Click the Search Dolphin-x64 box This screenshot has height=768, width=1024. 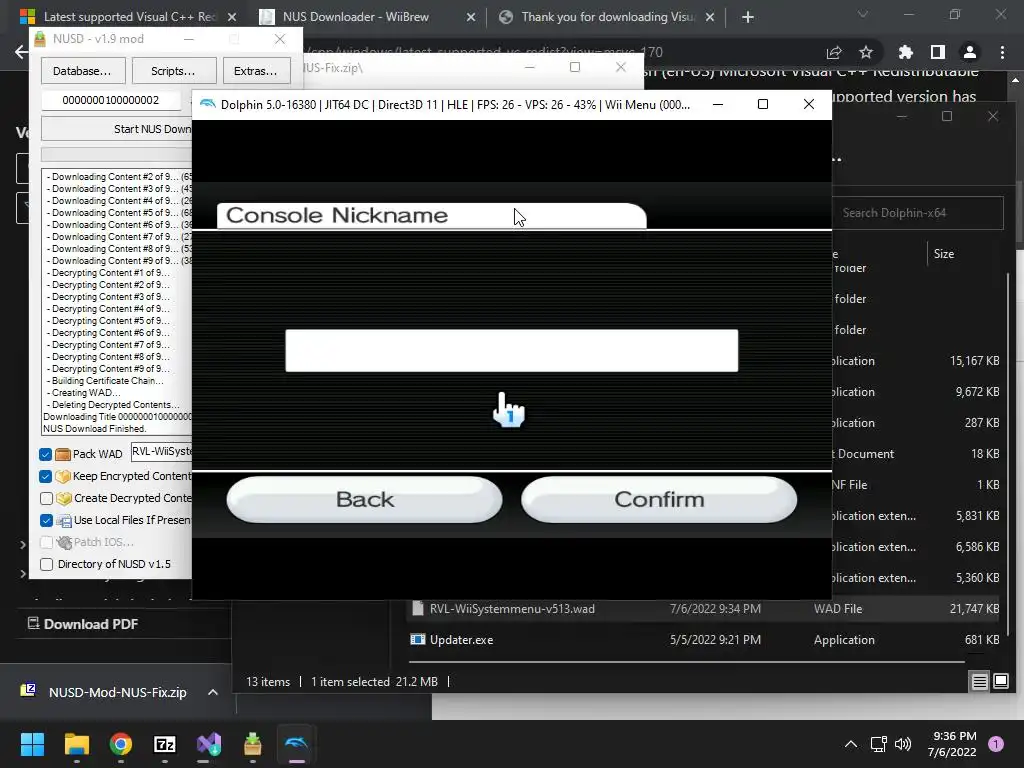(918, 213)
